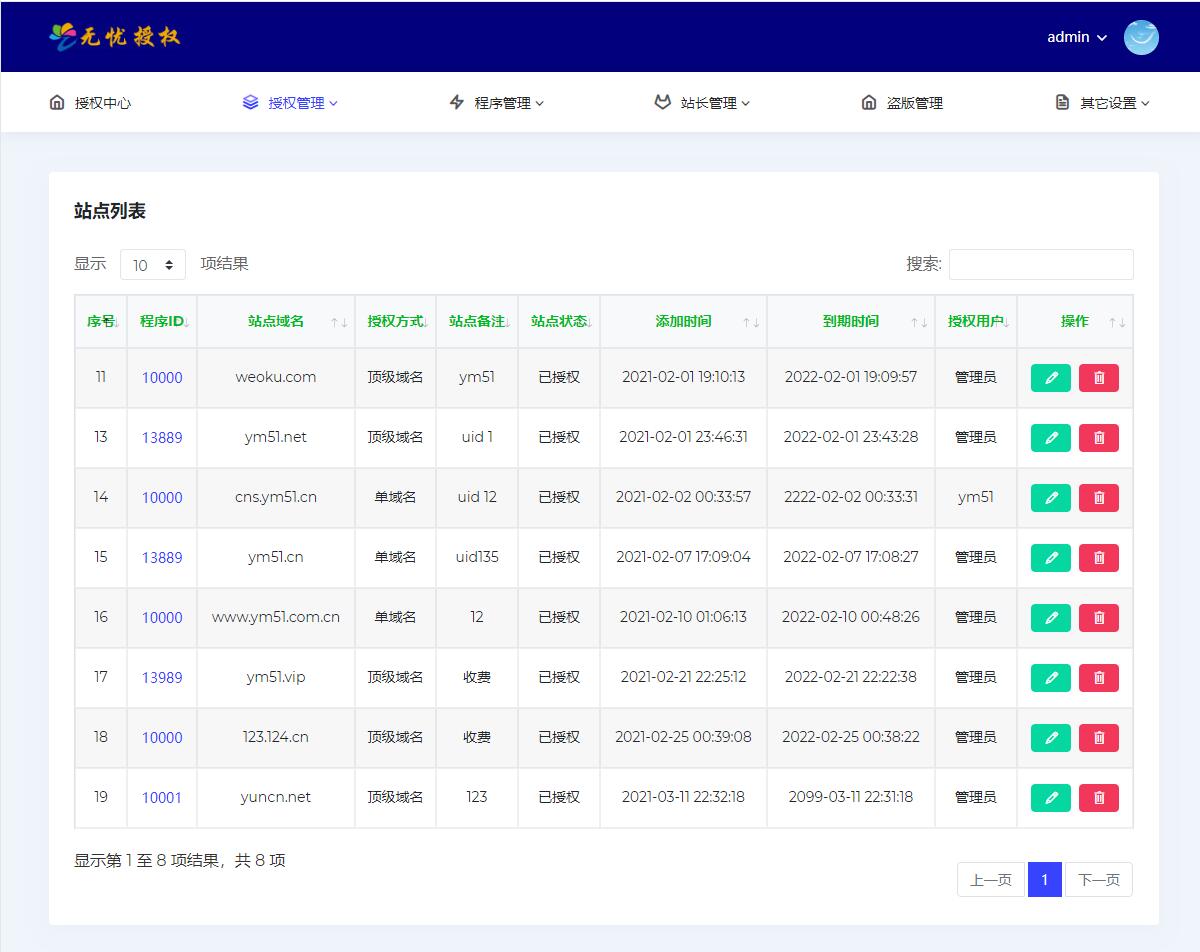Click the 无忧授权 logo

click(115, 37)
